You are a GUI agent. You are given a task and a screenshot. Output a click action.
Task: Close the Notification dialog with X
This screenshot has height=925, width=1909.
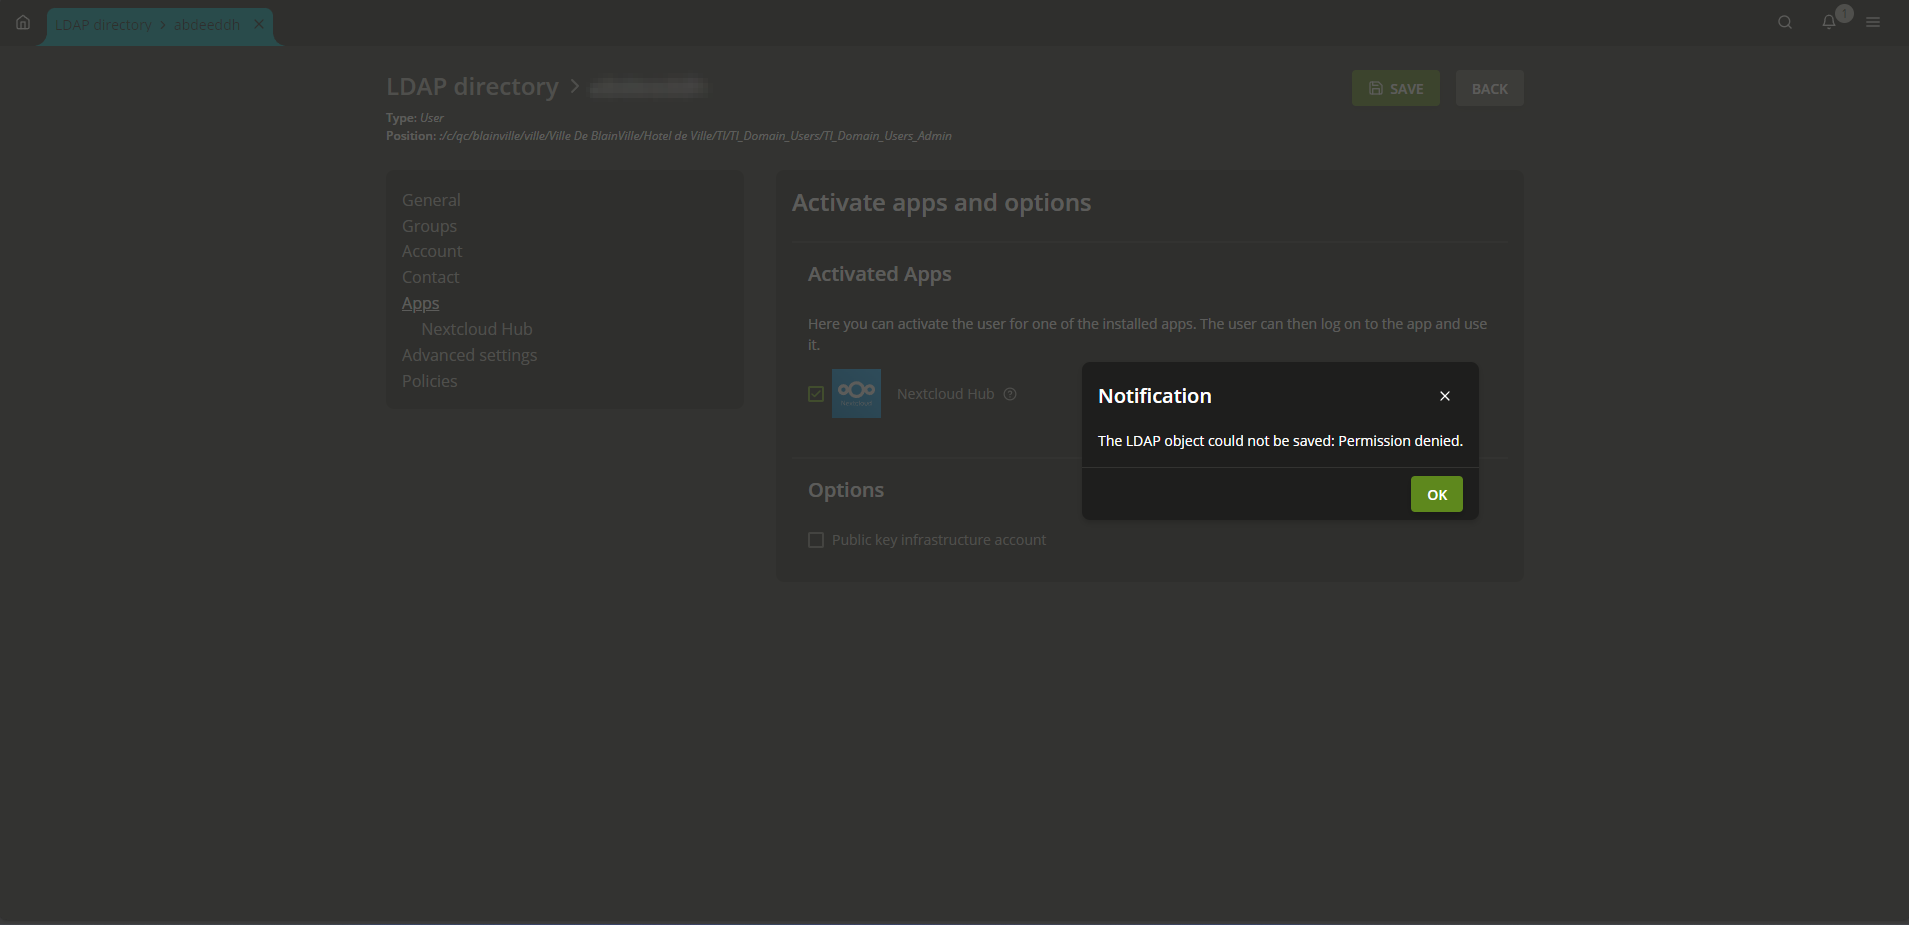[x=1444, y=396]
